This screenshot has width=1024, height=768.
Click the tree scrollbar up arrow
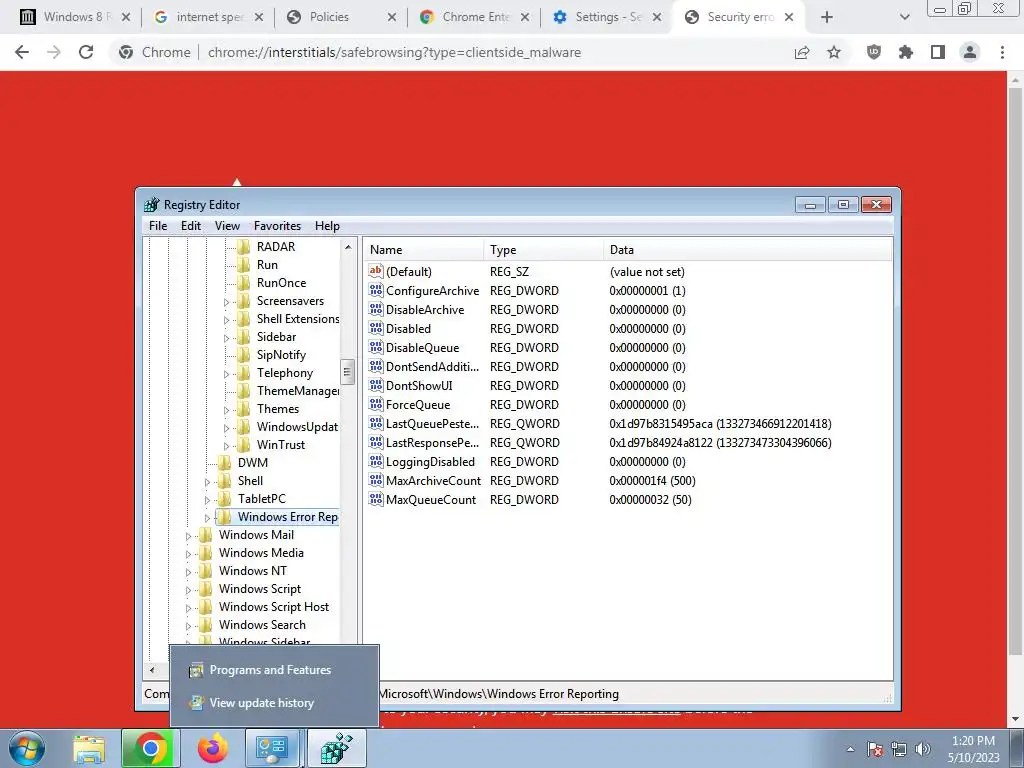point(347,247)
